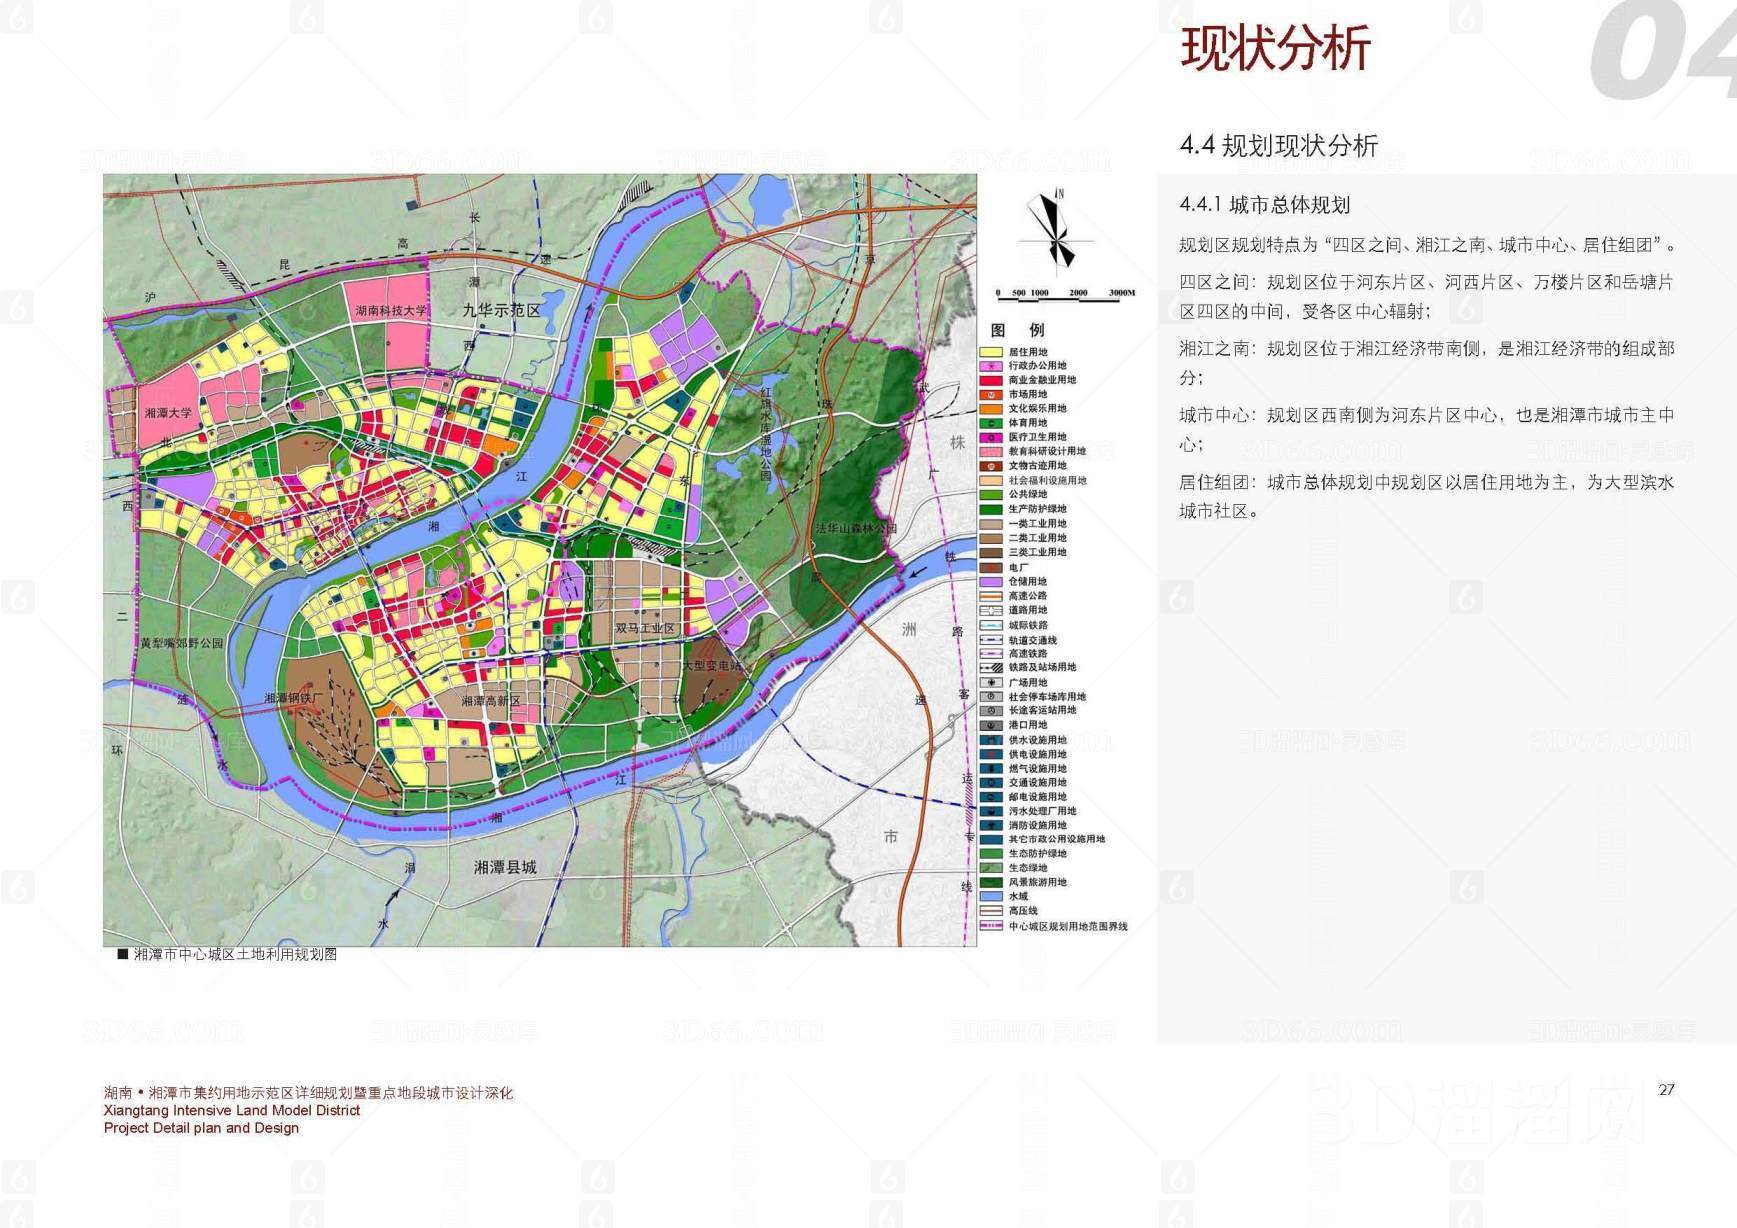Click the 道路用地 legend symbol
Viewport: 1737px width, 1228px height.
click(x=990, y=610)
